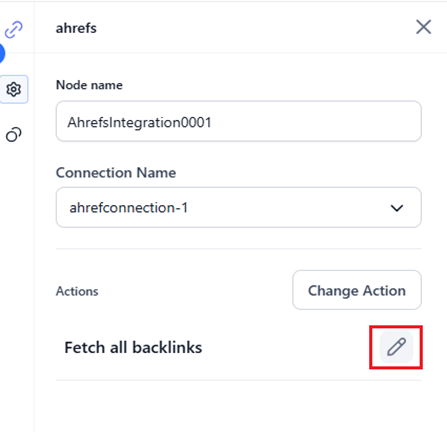The width and height of the screenshot is (447, 432).
Task: Focus the Node name input field
Action: click(239, 121)
